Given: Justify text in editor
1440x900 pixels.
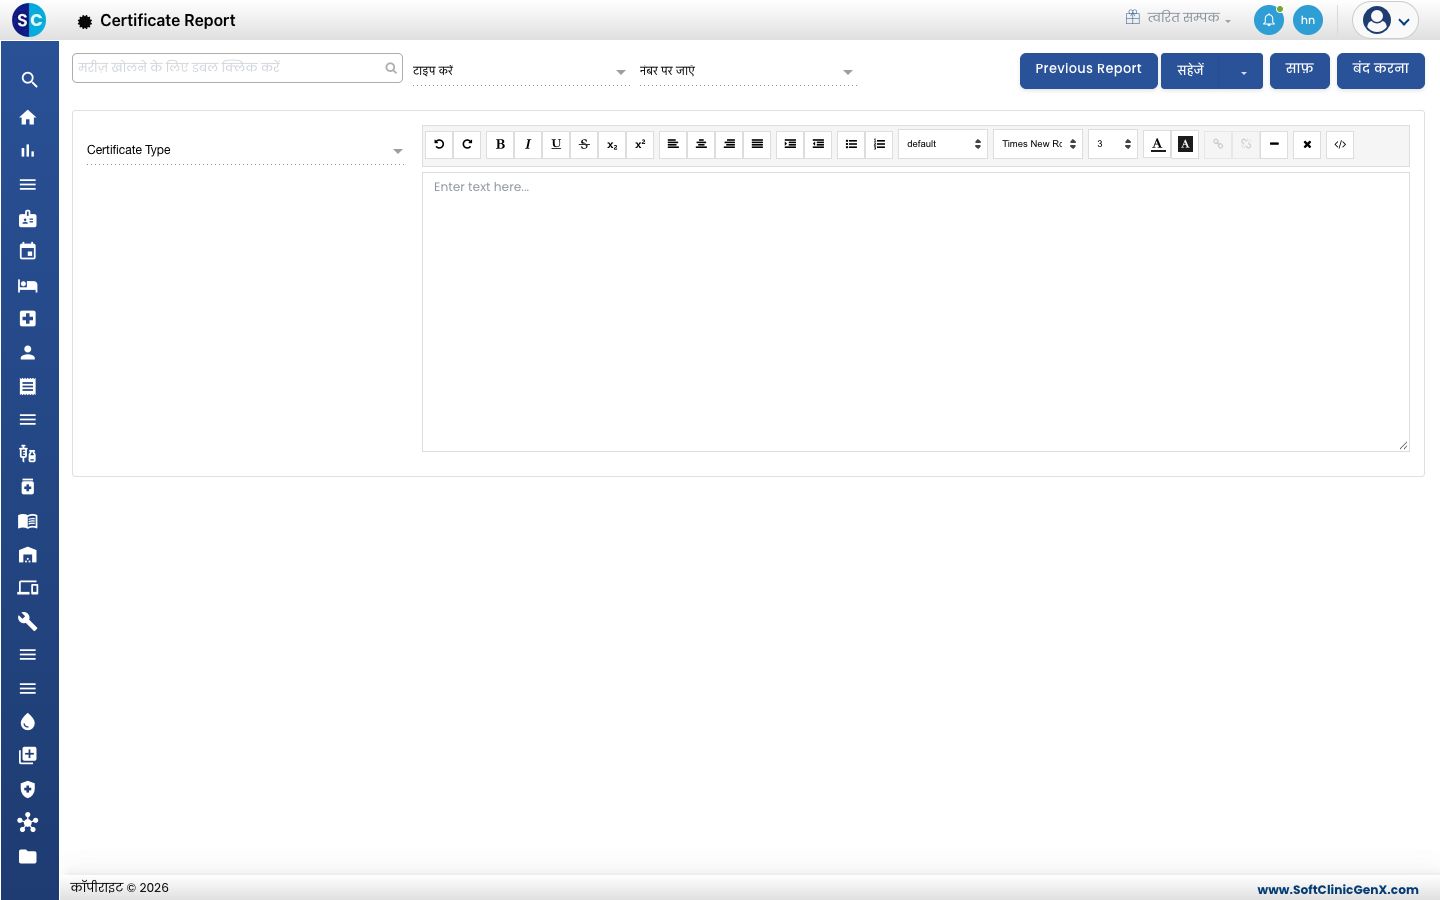Looking at the screenshot, I should 757,144.
